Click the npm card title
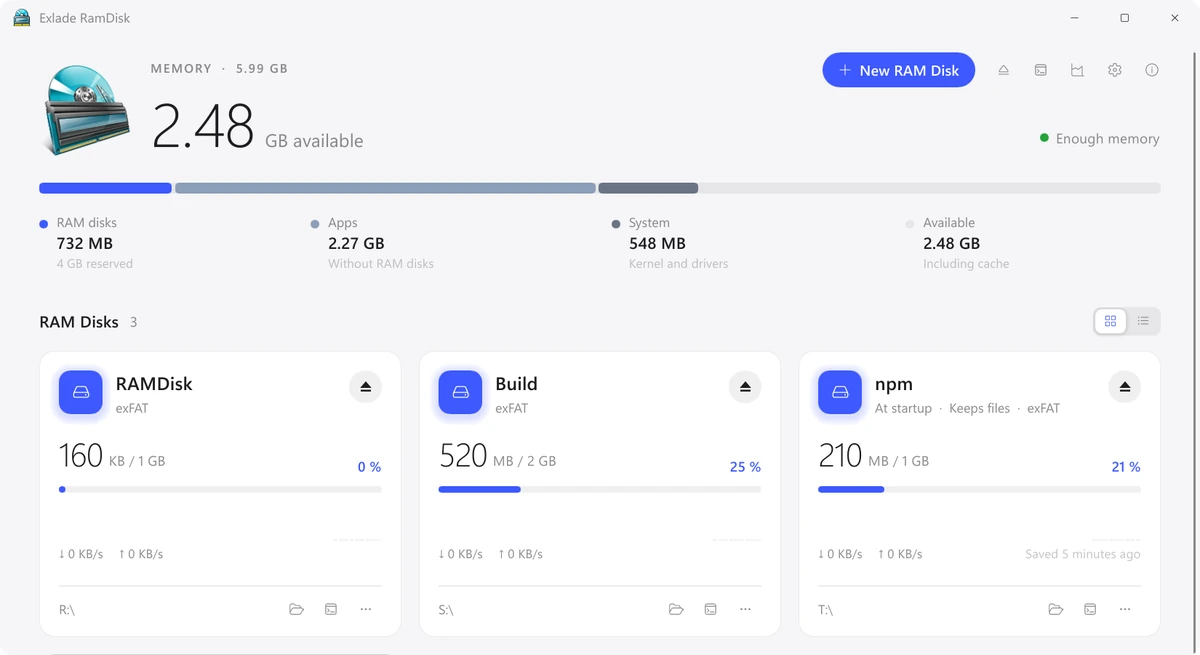 click(894, 384)
